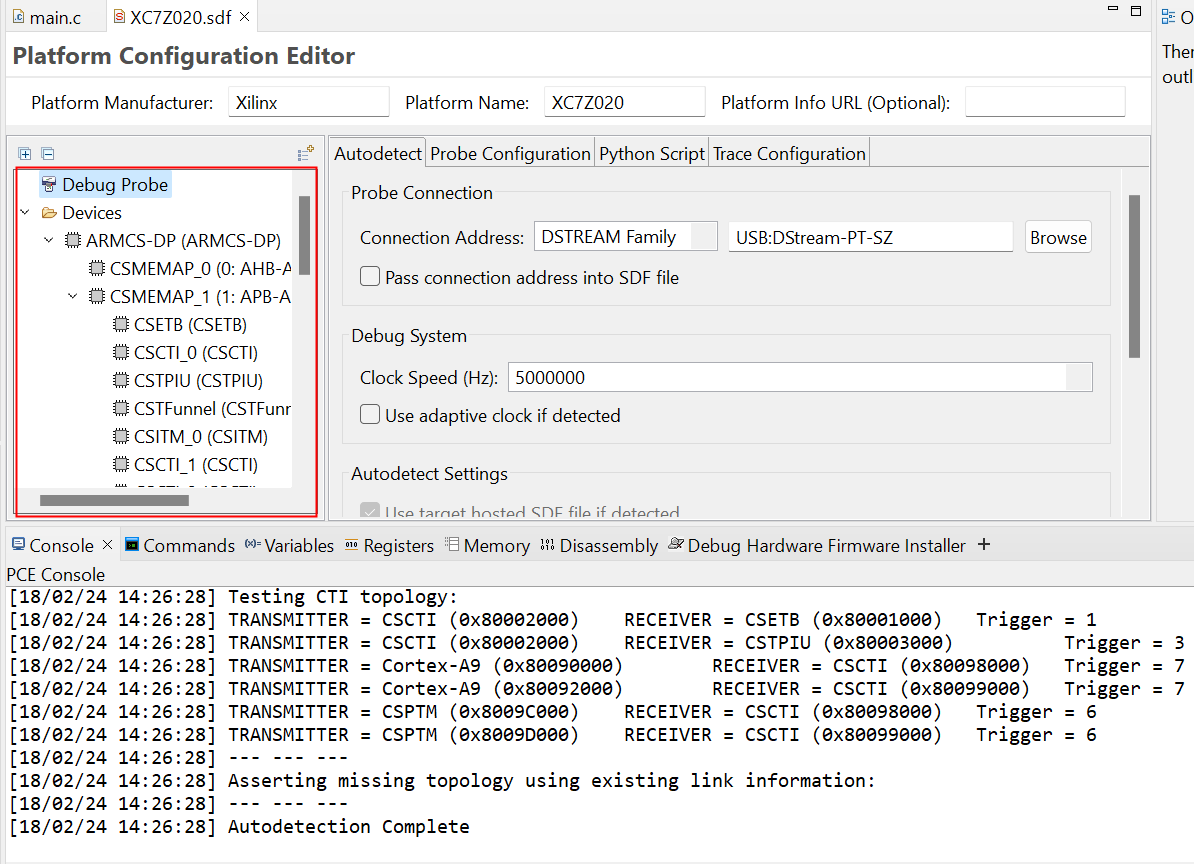Toggle Use adaptive clock if detected

370,415
